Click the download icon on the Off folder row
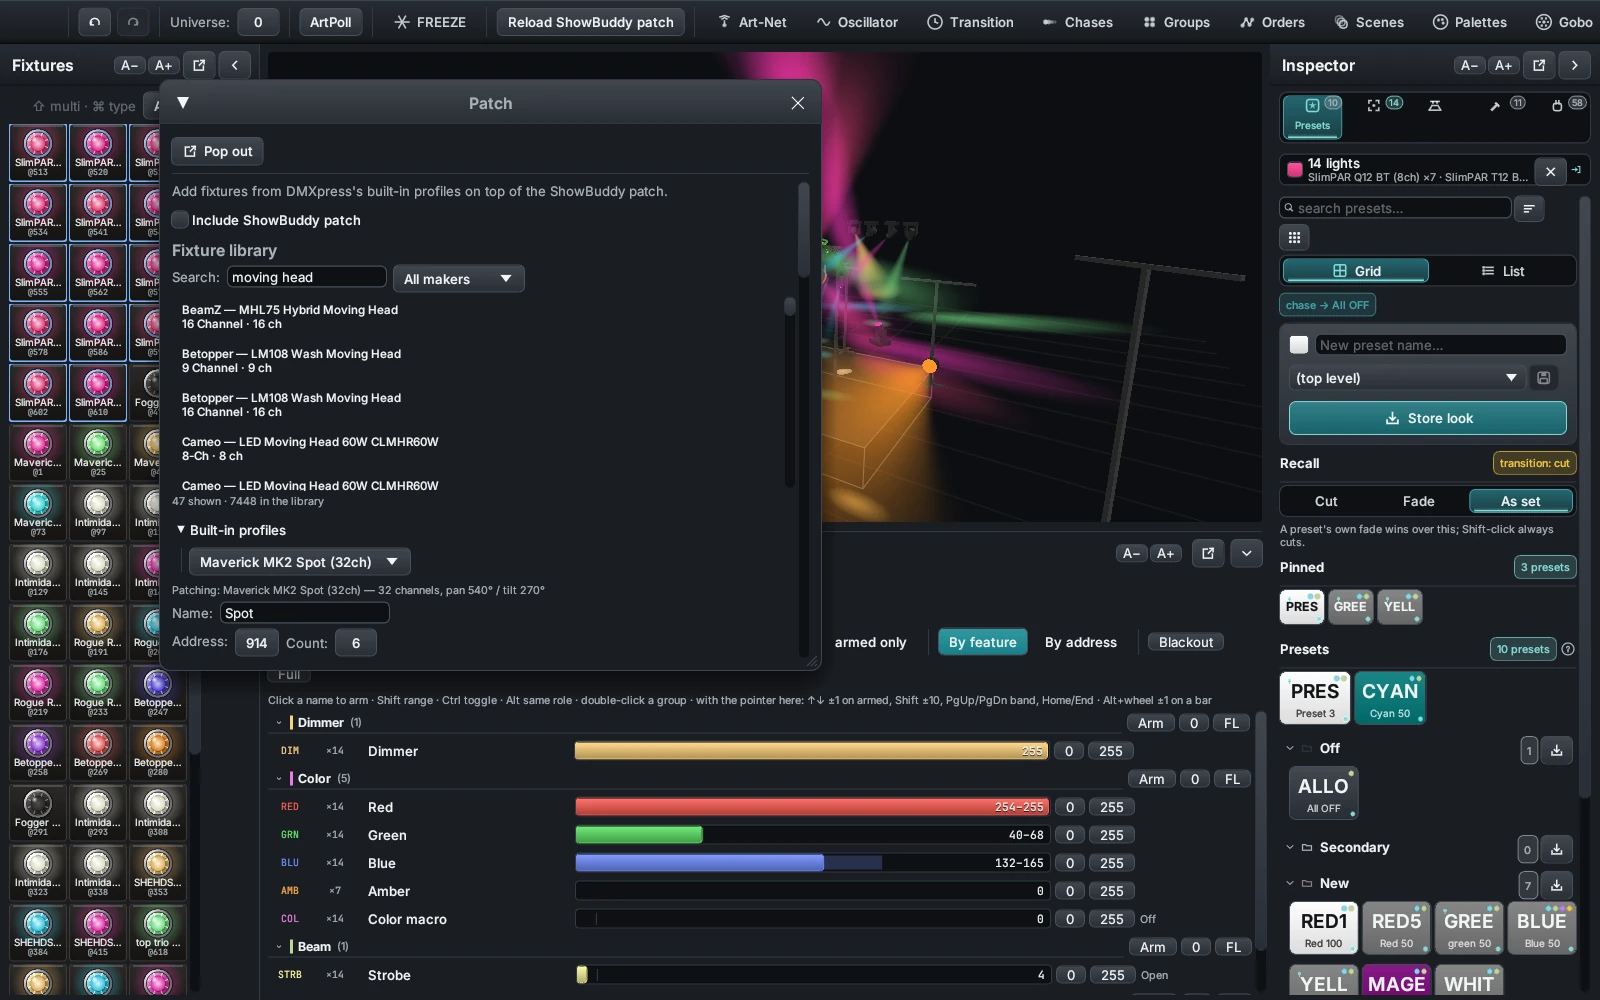 [x=1556, y=750]
